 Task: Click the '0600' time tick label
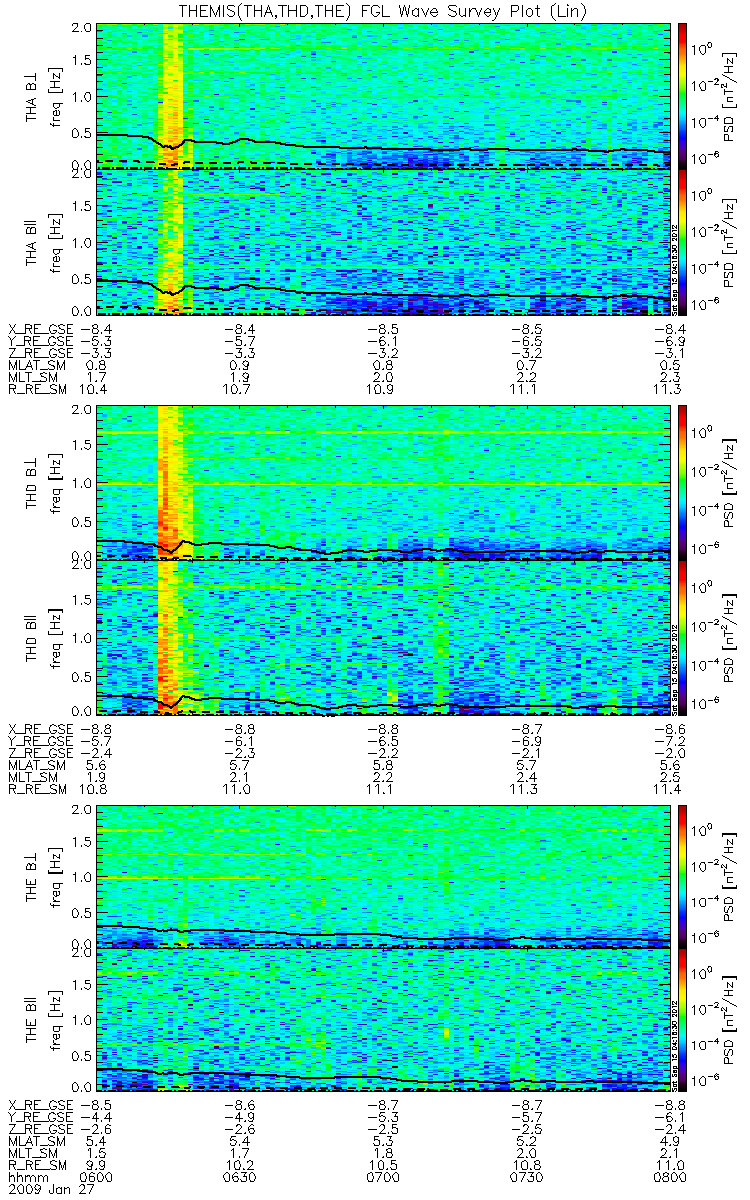[x=97, y=1178]
